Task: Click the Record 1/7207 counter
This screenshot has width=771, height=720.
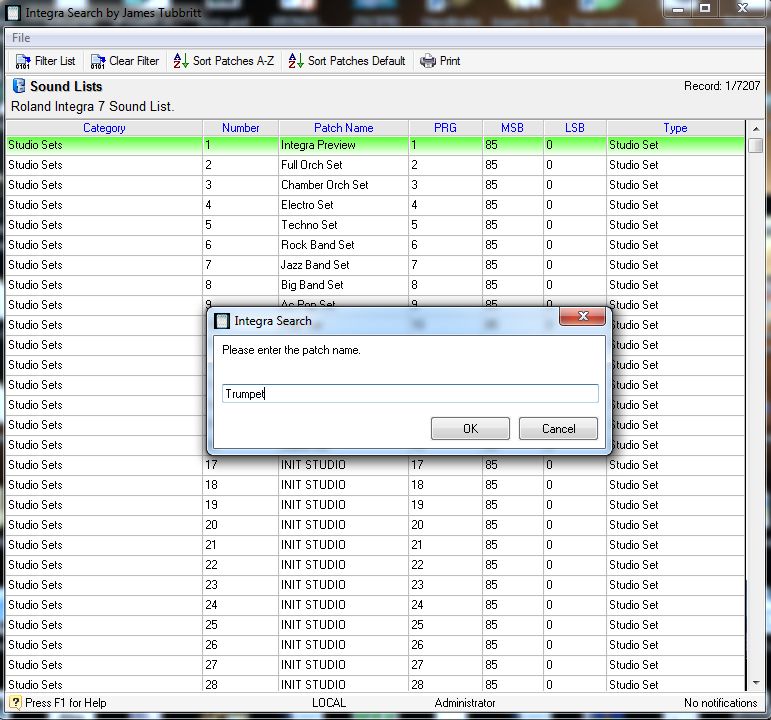Action: pyautogui.click(x=722, y=86)
